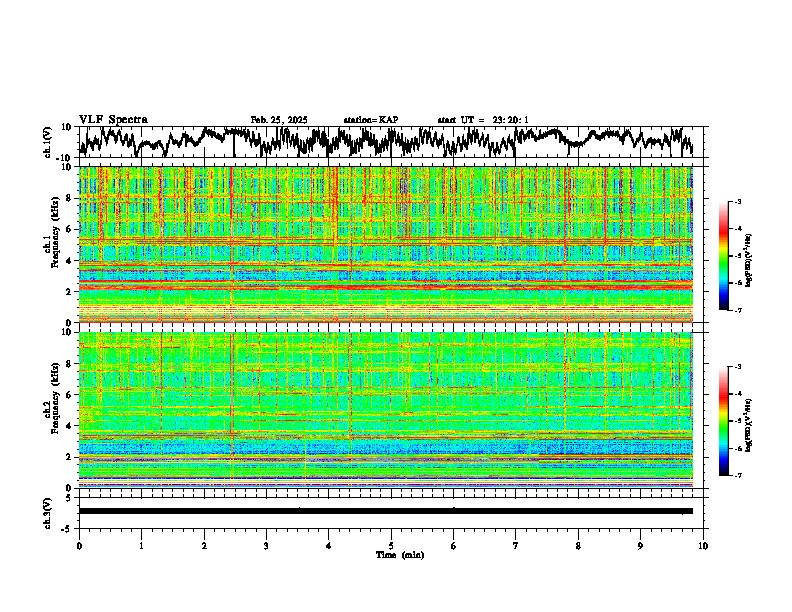Click the ch.1 colorbar log(PSD) units label
792x612 pixels.
[x=749, y=260]
